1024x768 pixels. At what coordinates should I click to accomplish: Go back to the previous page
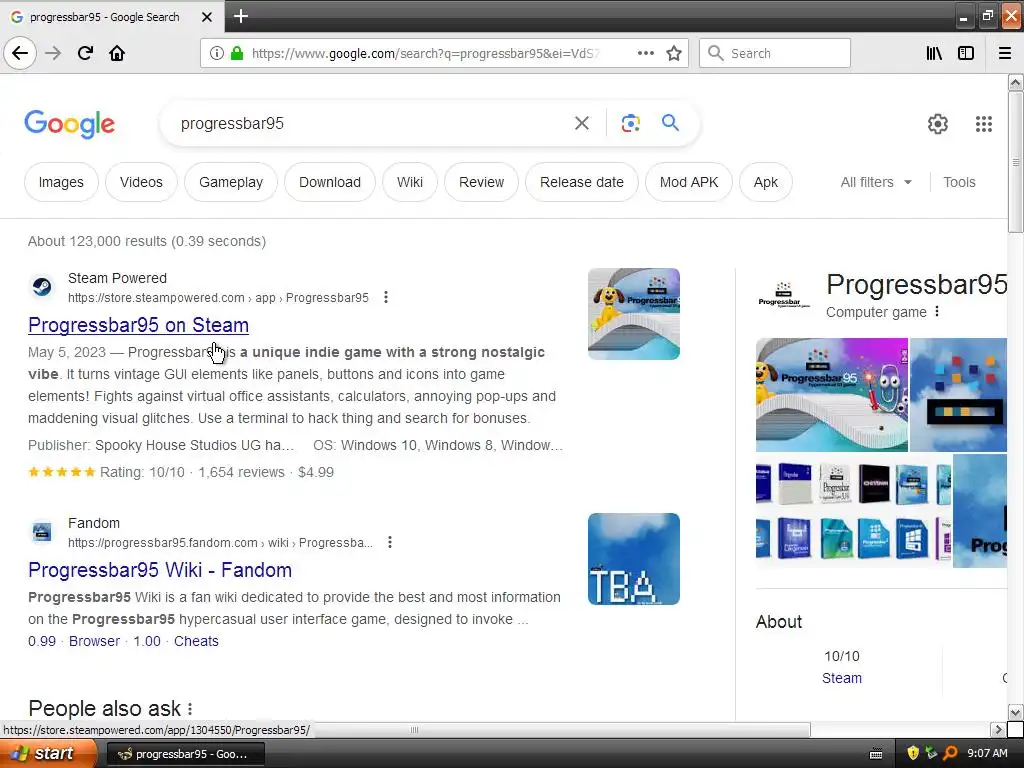20,53
